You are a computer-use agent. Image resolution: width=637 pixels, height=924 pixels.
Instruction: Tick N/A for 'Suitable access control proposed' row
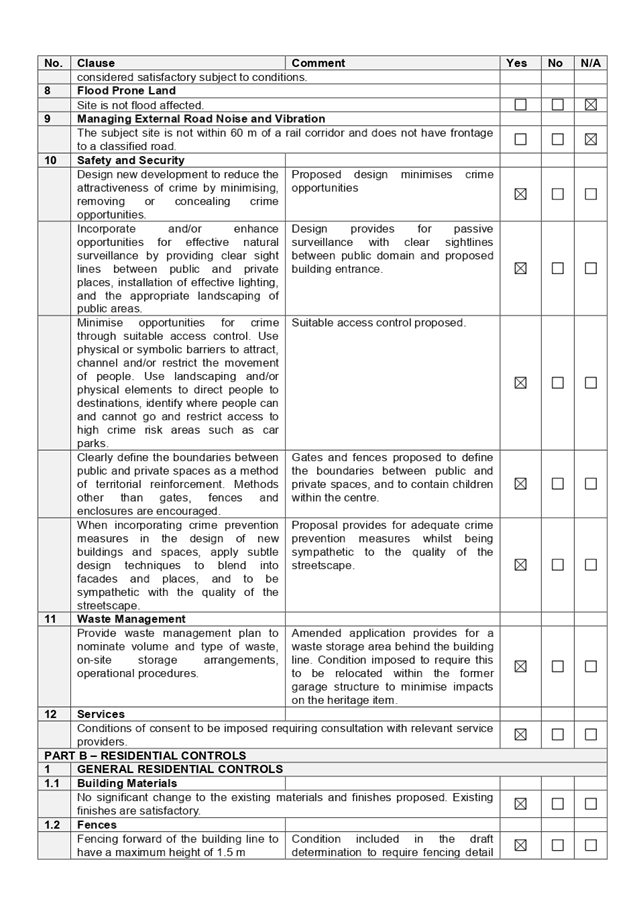(590, 382)
